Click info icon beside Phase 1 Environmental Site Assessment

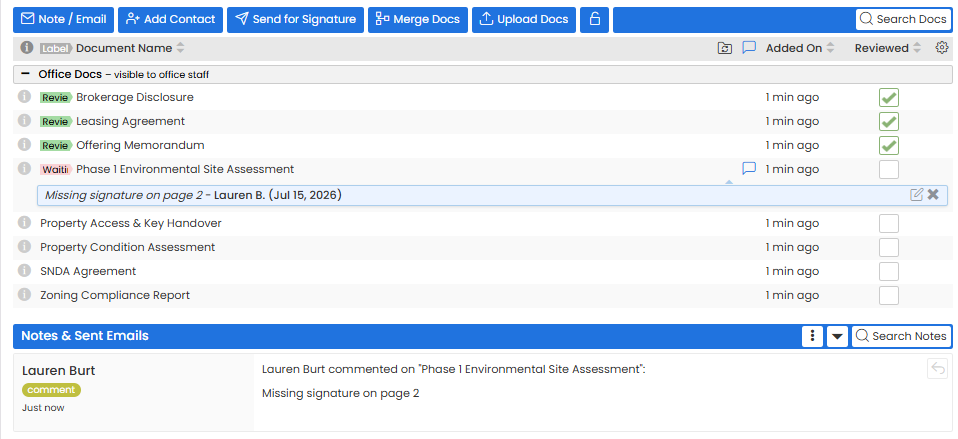[24, 169]
